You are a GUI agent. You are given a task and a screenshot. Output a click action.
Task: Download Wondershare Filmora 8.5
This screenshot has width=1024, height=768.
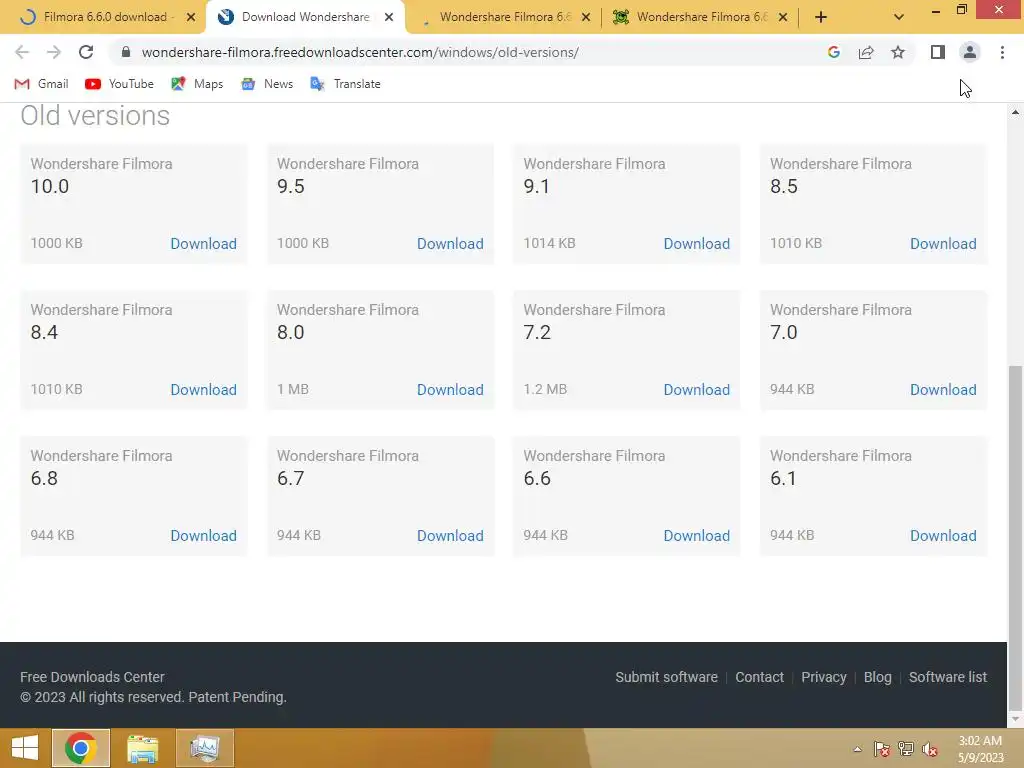tap(943, 244)
